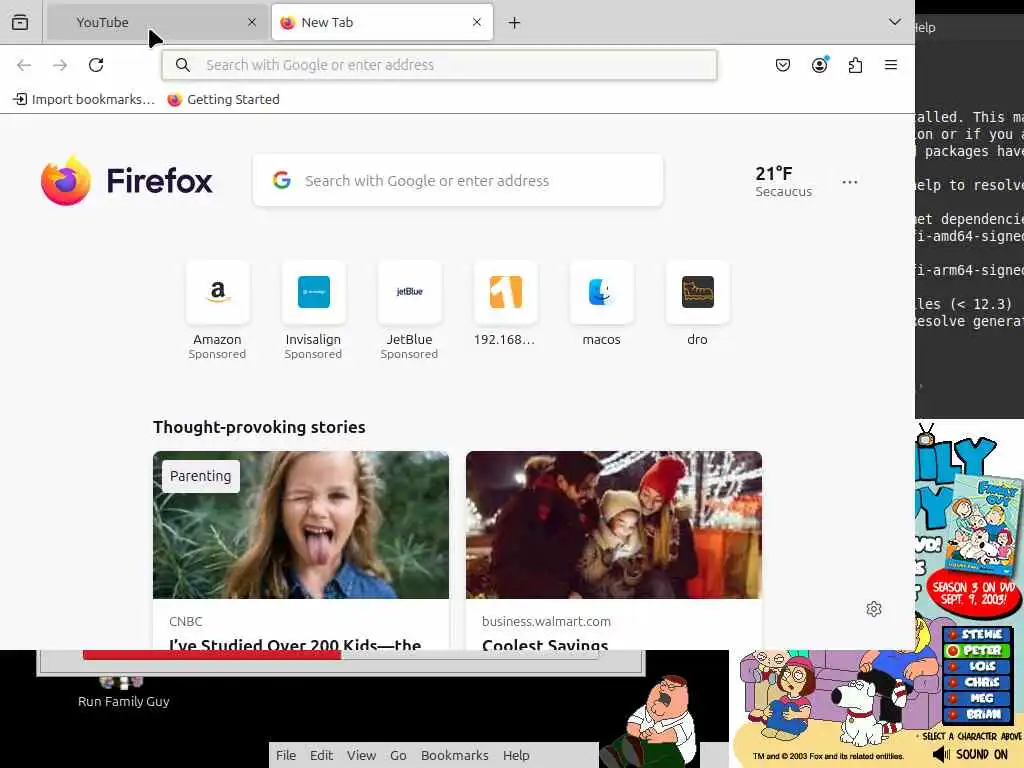Focus the Google search box on page

pos(458,181)
